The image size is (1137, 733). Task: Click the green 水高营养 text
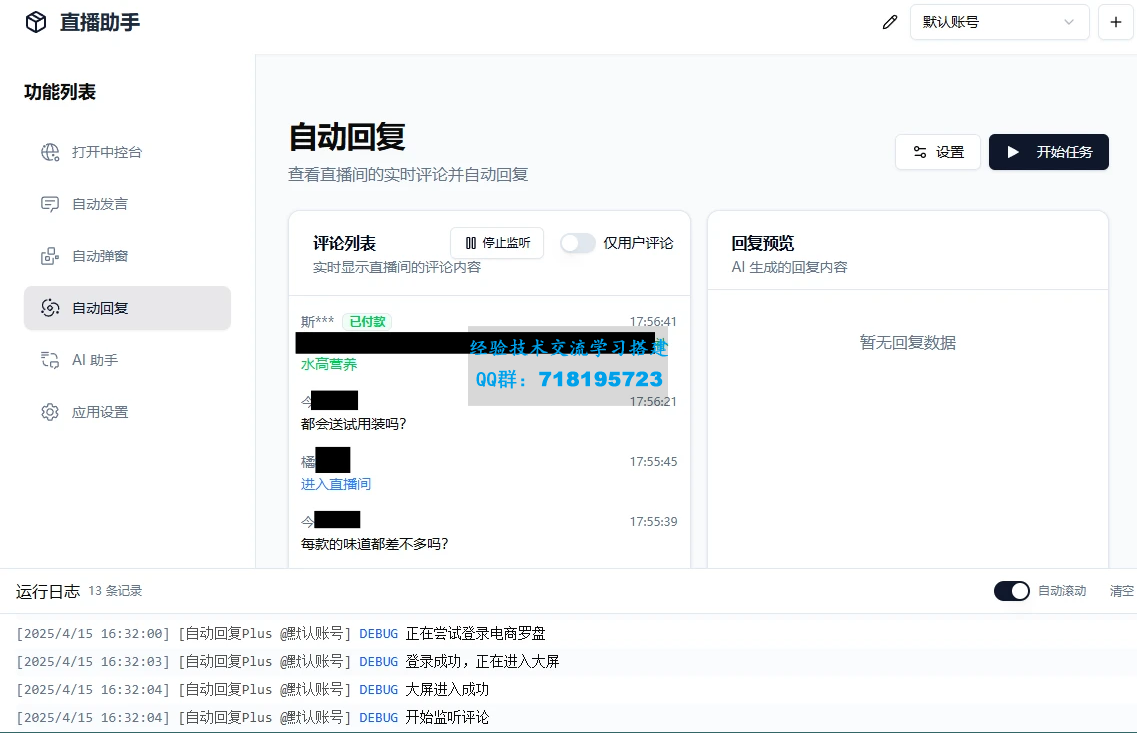pos(329,364)
